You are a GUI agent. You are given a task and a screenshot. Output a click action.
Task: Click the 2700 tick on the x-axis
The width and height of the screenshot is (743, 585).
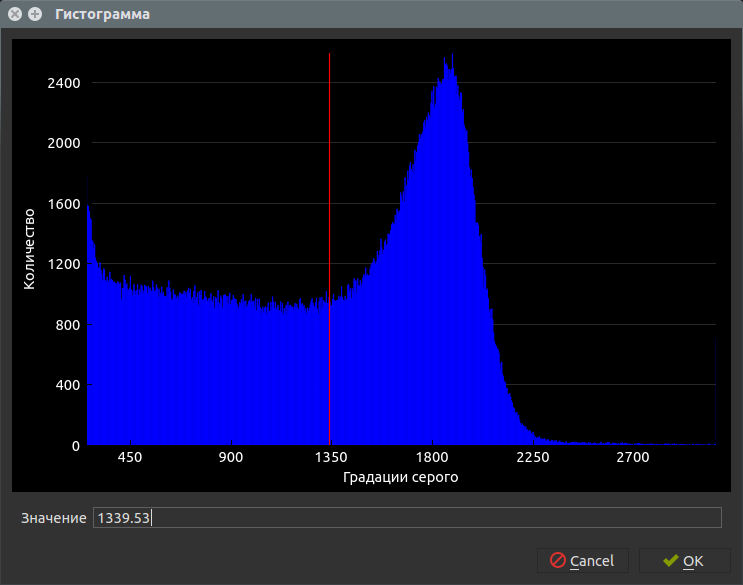click(x=632, y=458)
